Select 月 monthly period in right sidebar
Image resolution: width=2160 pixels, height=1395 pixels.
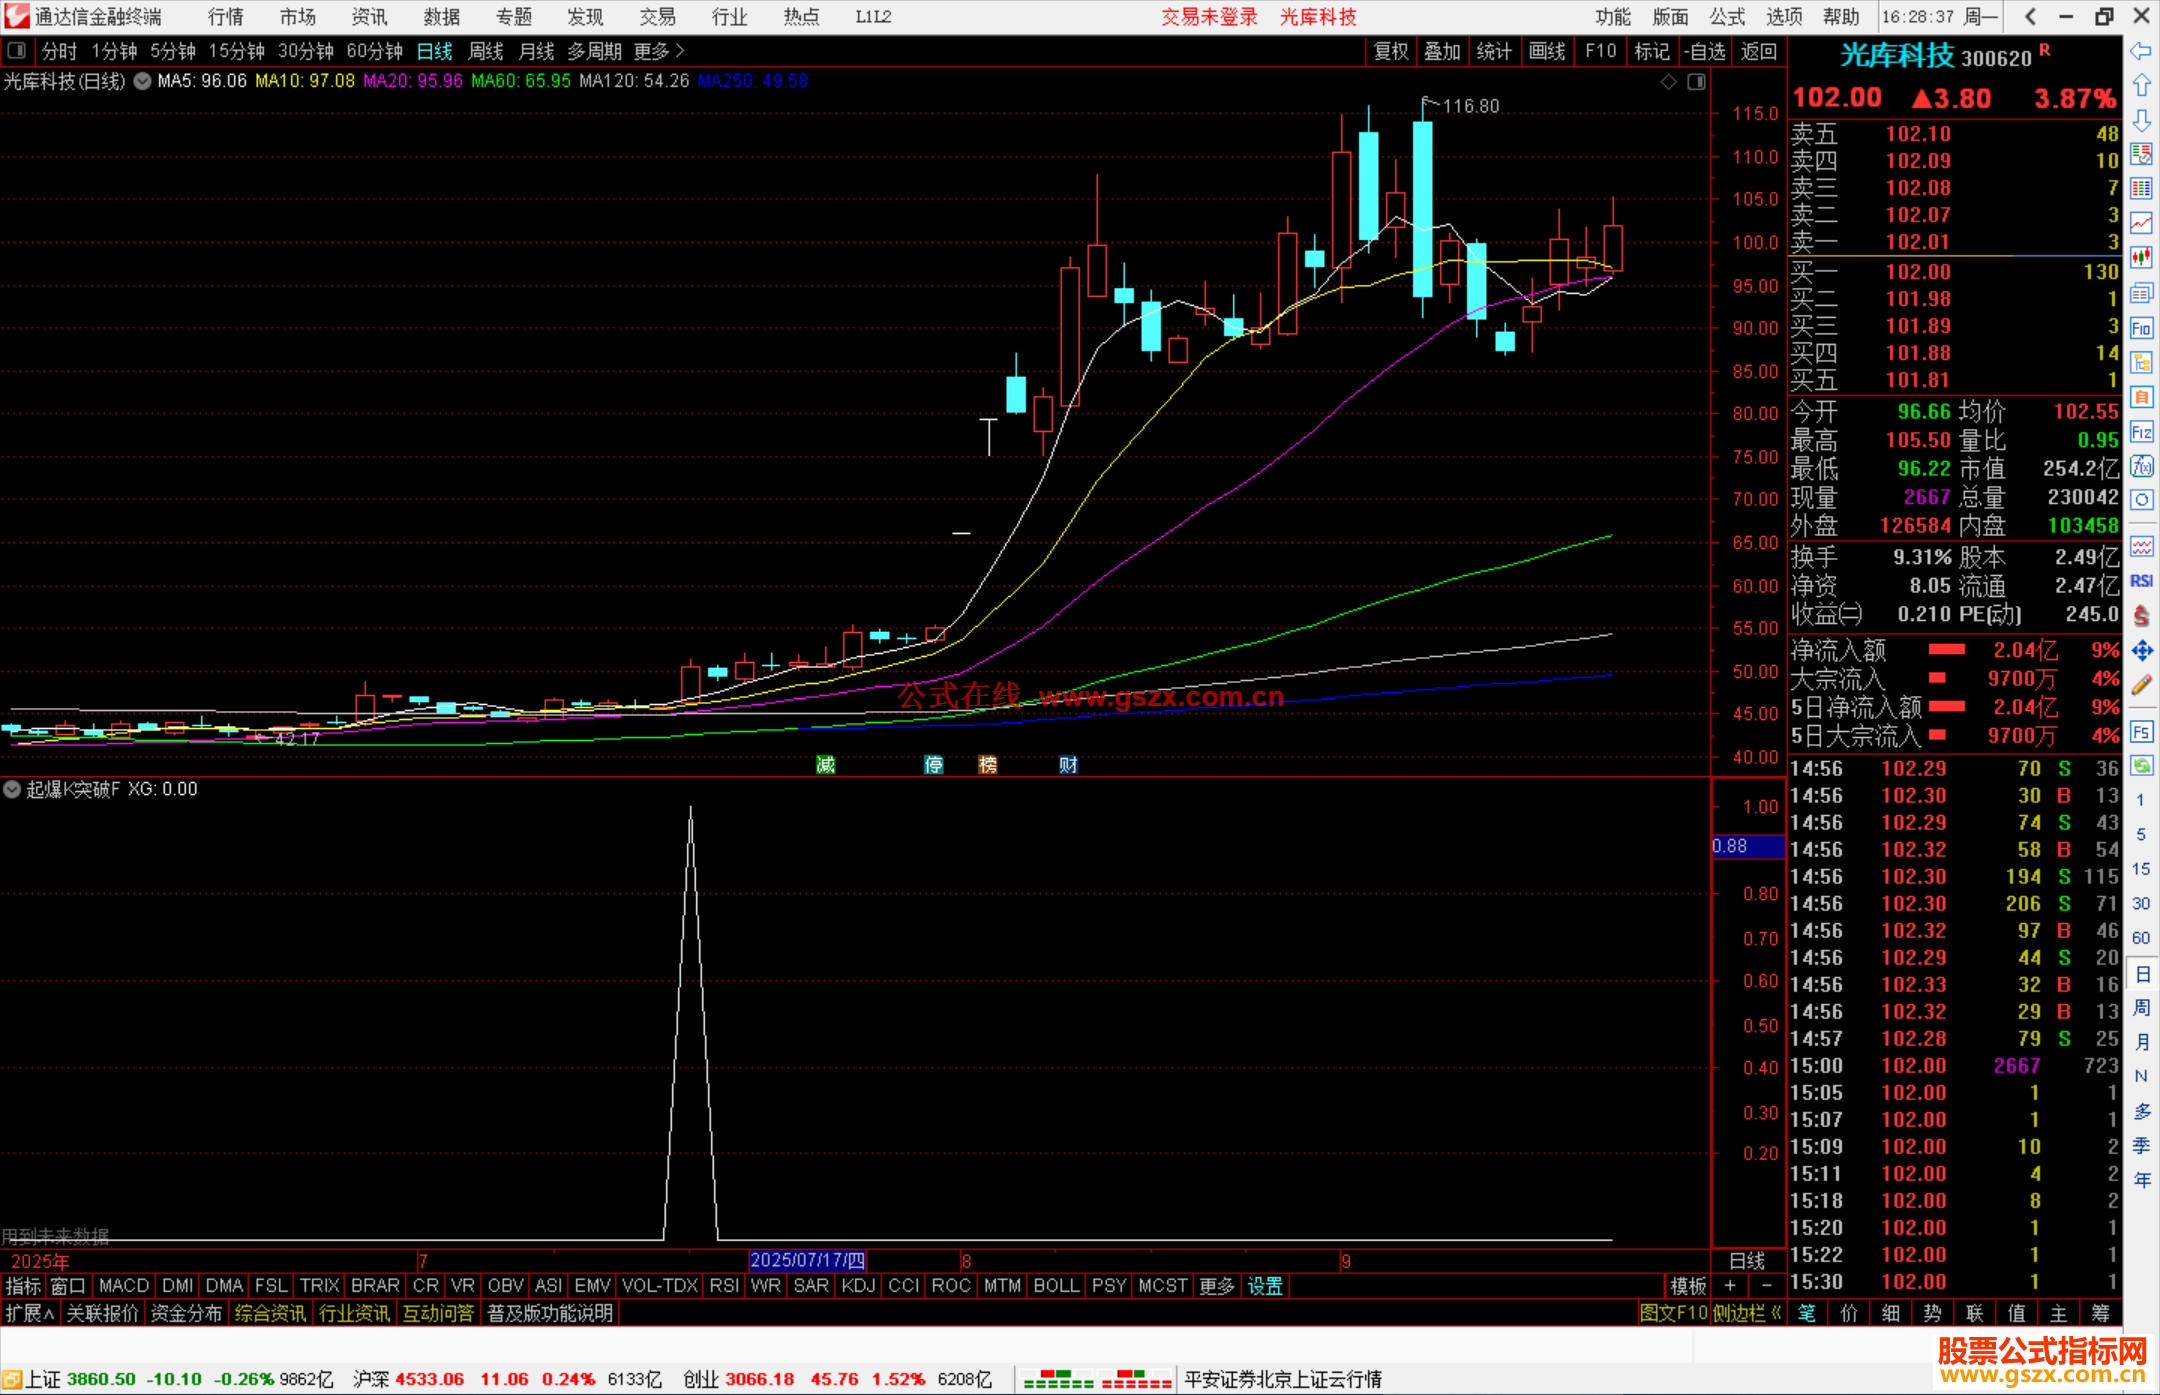[x=2141, y=1042]
